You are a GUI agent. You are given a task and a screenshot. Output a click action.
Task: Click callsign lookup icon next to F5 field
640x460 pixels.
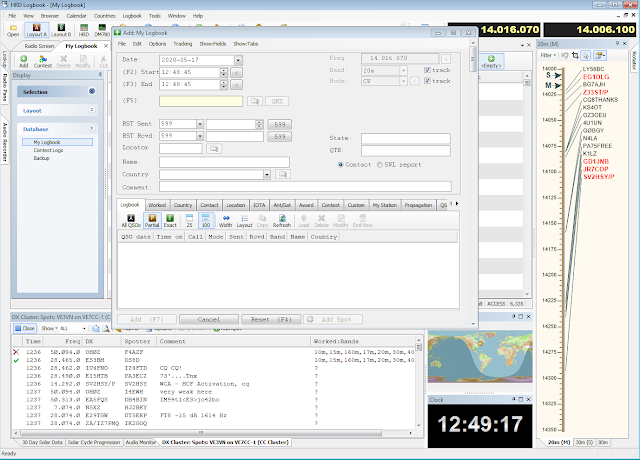point(255,101)
